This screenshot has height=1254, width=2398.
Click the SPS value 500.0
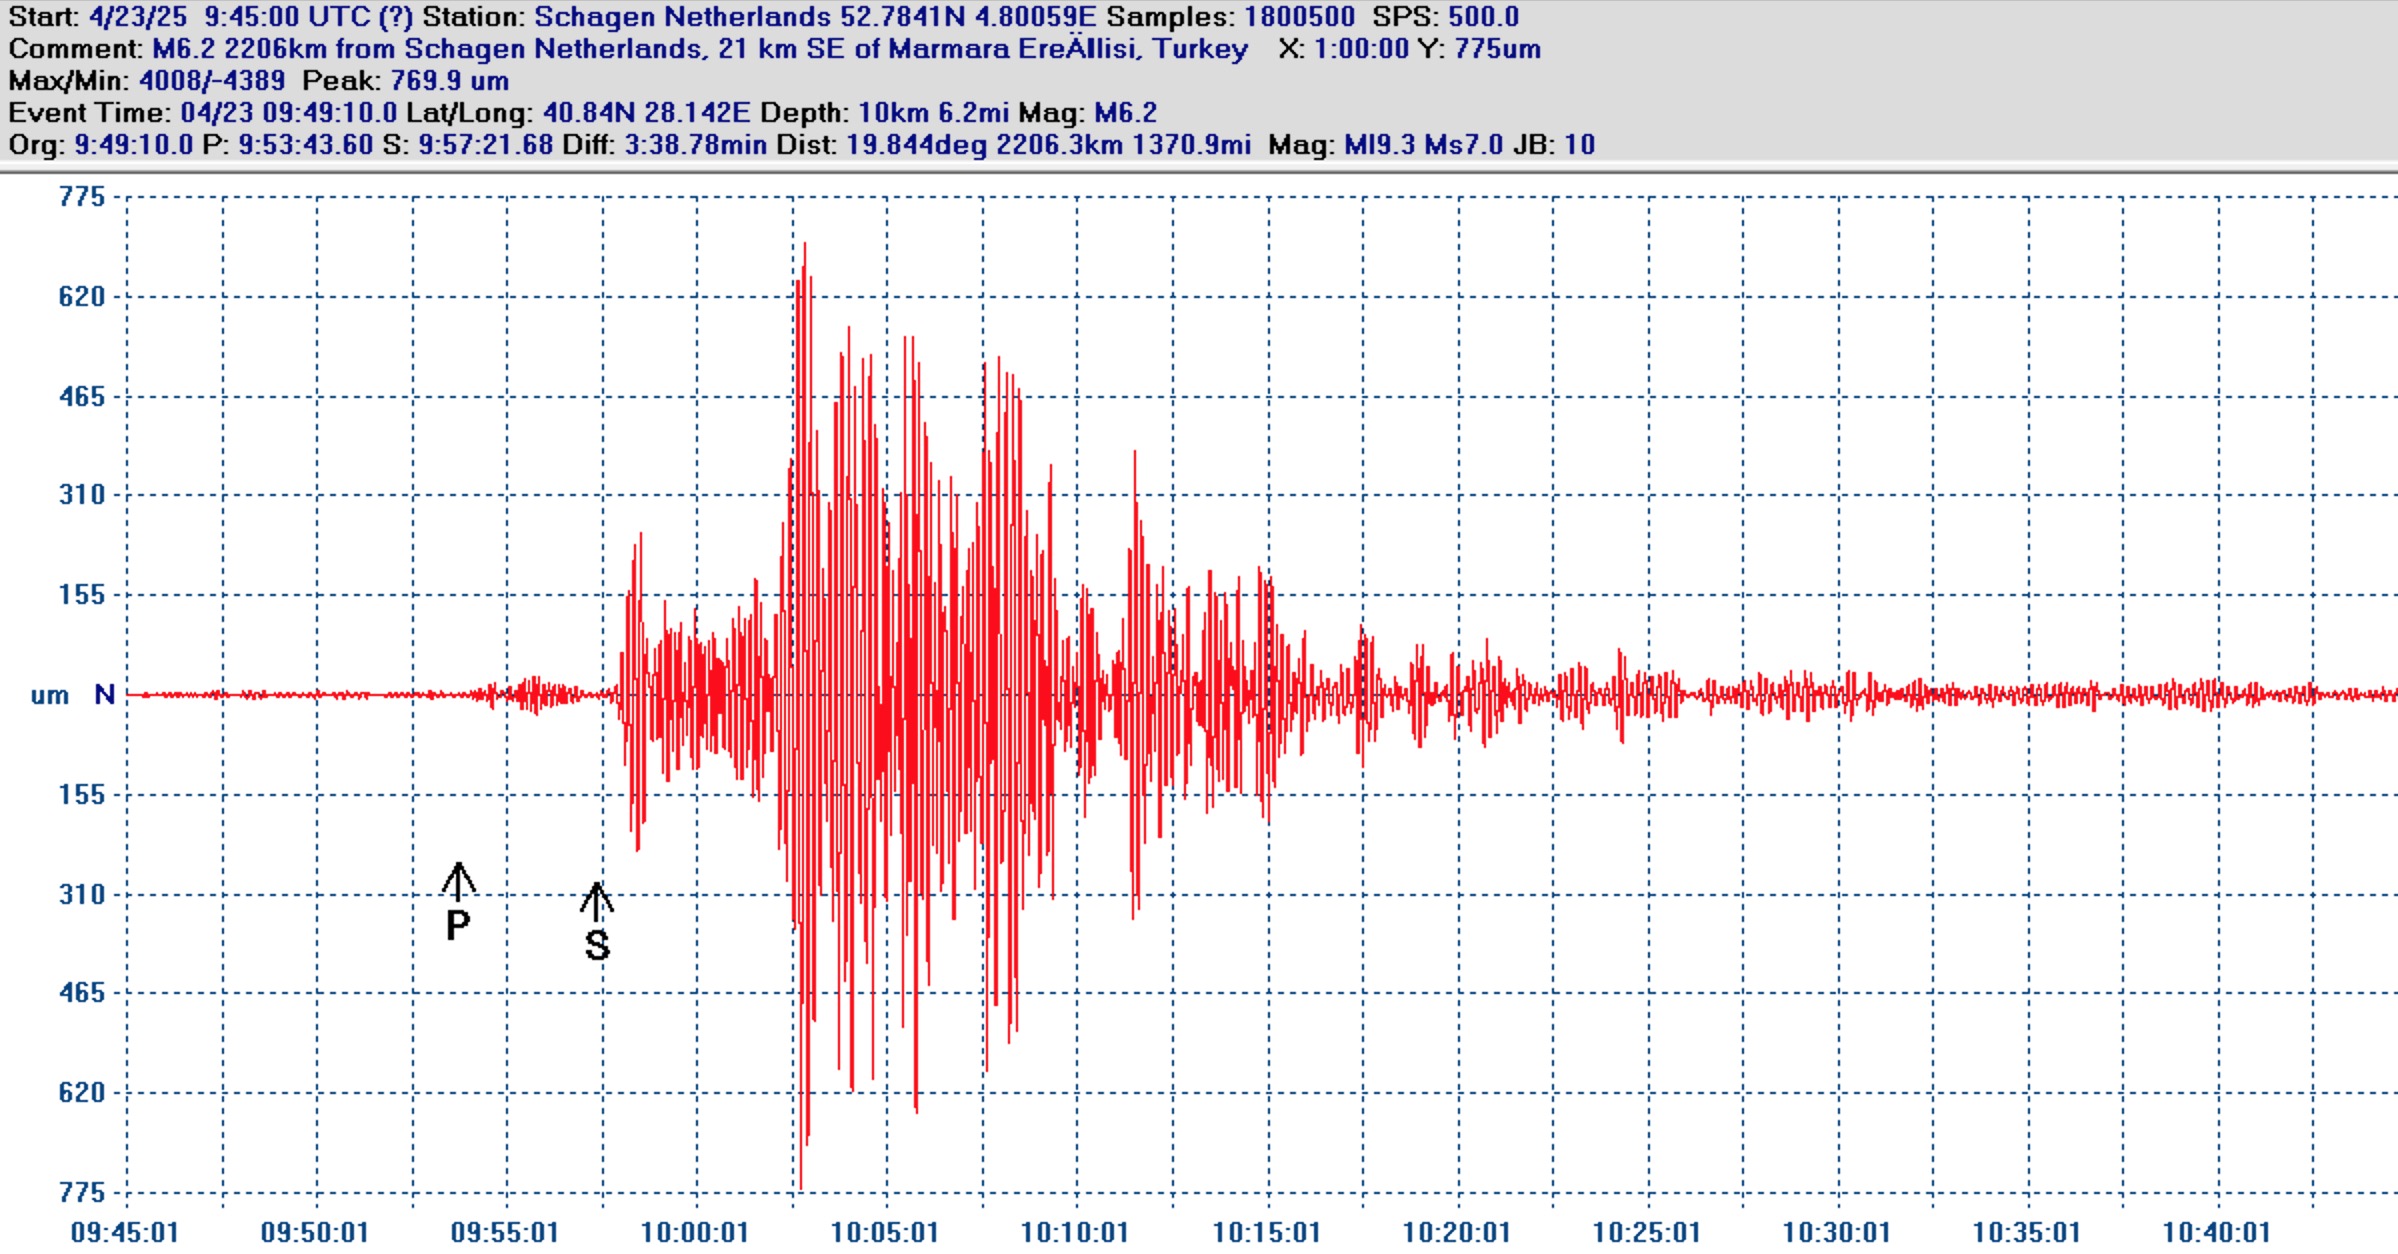[1483, 17]
